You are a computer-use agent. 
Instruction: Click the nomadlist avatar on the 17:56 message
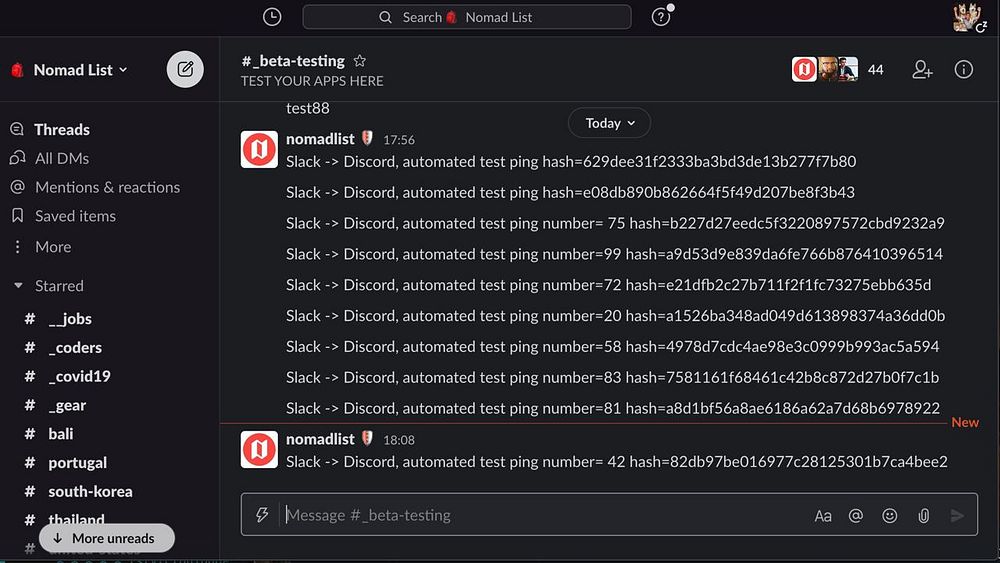point(259,149)
